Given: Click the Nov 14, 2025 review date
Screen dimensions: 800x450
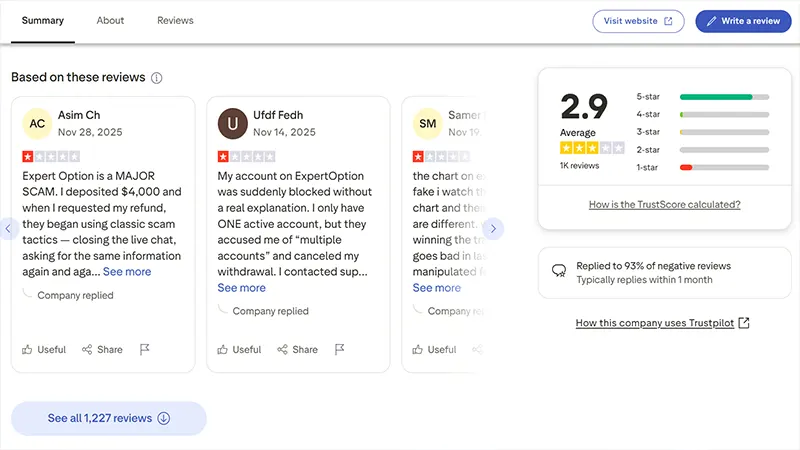Looking at the screenshot, I should pyautogui.click(x=284, y=132).
